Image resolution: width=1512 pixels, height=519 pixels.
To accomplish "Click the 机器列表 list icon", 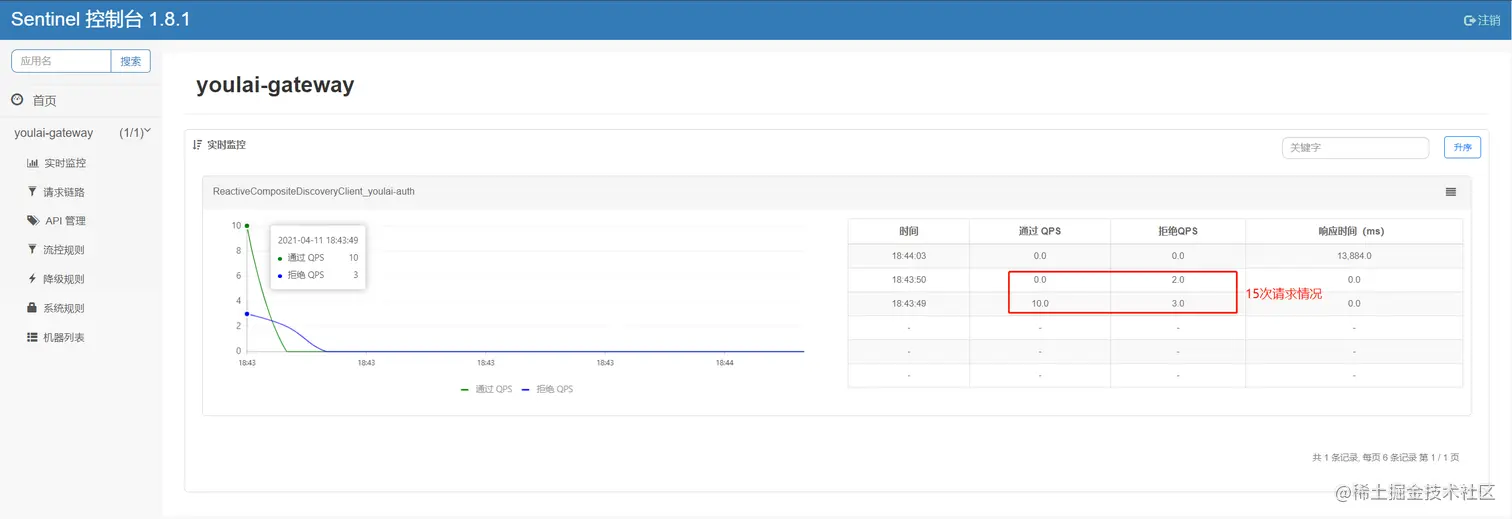I will click(32, 337).
